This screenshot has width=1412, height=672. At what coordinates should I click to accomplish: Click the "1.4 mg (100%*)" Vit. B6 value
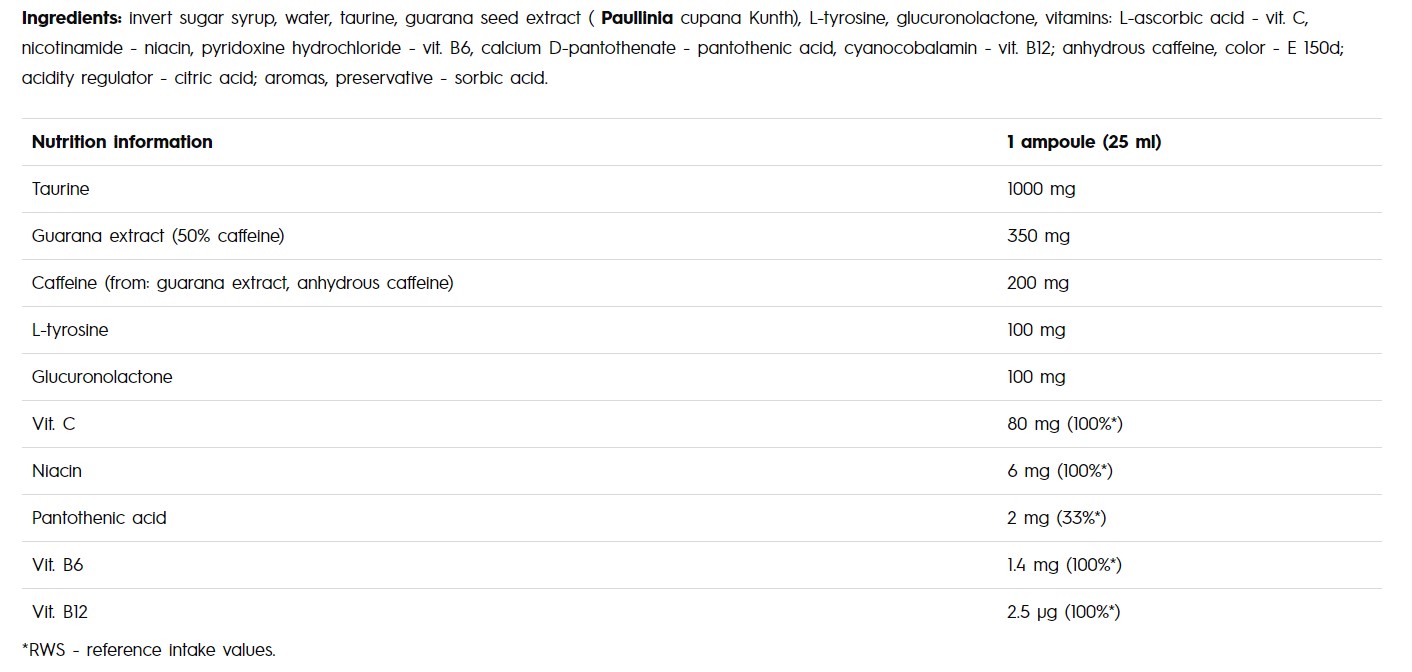[x=1064, y=565]
